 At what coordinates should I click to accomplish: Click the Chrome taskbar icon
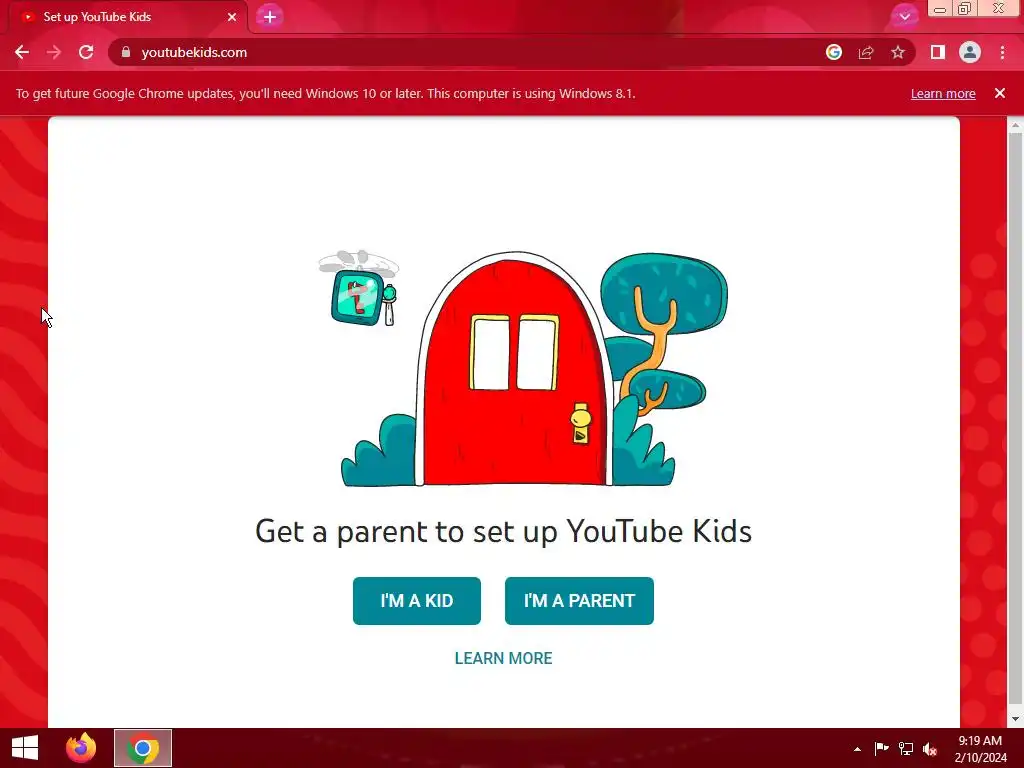[x=143, y=748]
